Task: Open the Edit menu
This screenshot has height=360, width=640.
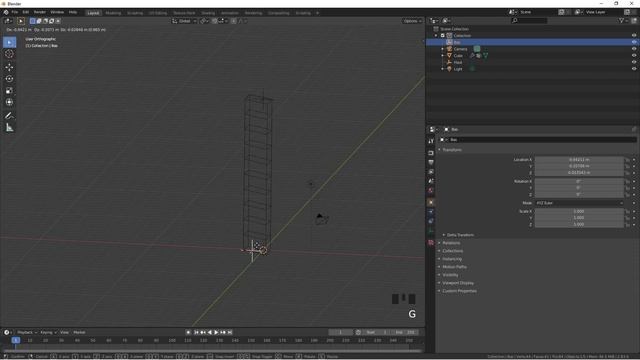Action: 26,12
